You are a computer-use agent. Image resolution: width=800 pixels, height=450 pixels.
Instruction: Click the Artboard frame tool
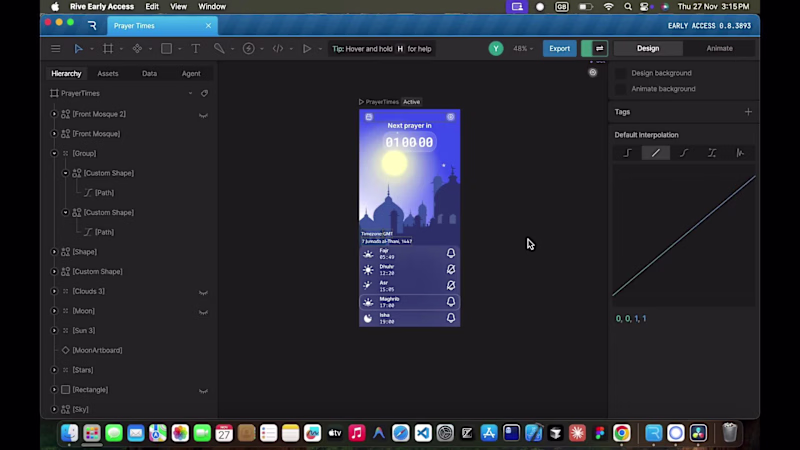pyautogui.click(x=107, y=48)
